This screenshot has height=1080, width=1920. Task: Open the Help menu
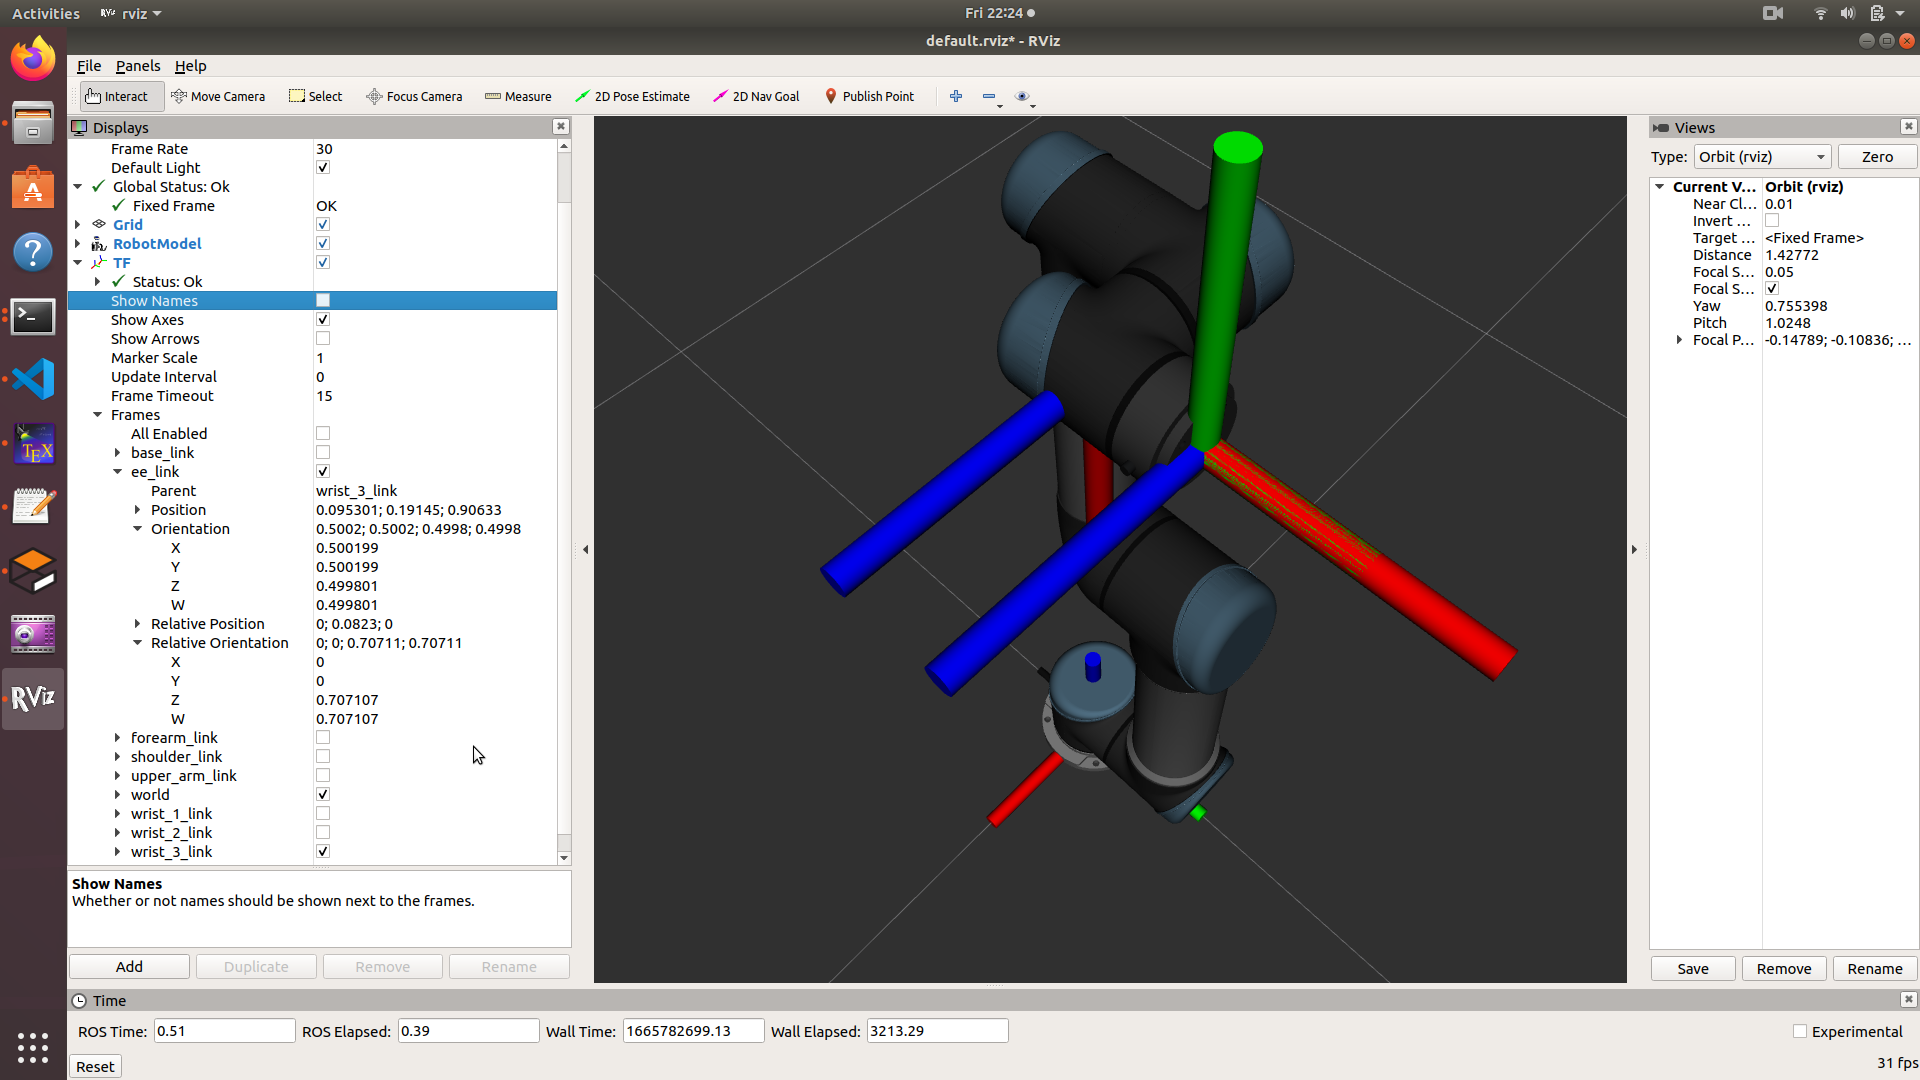(x=190, y=66)
